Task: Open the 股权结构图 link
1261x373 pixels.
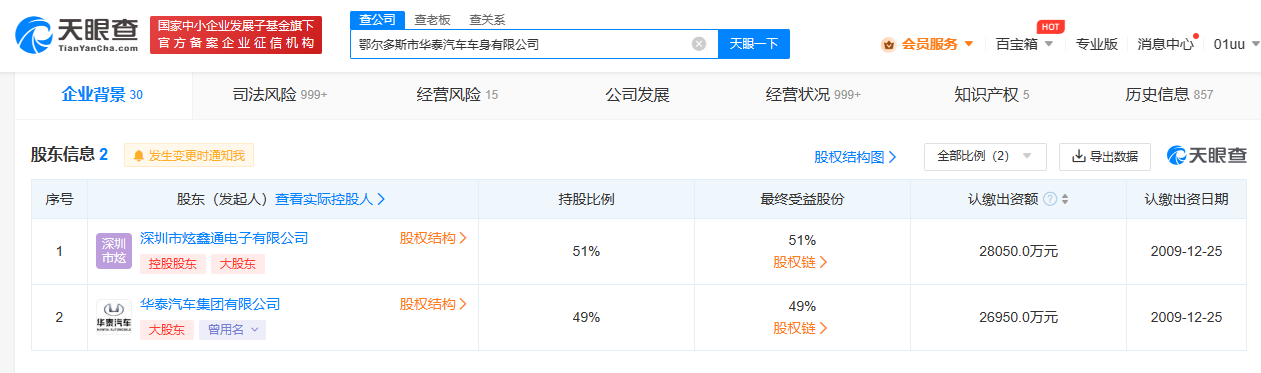Action: tap(855, 157)
